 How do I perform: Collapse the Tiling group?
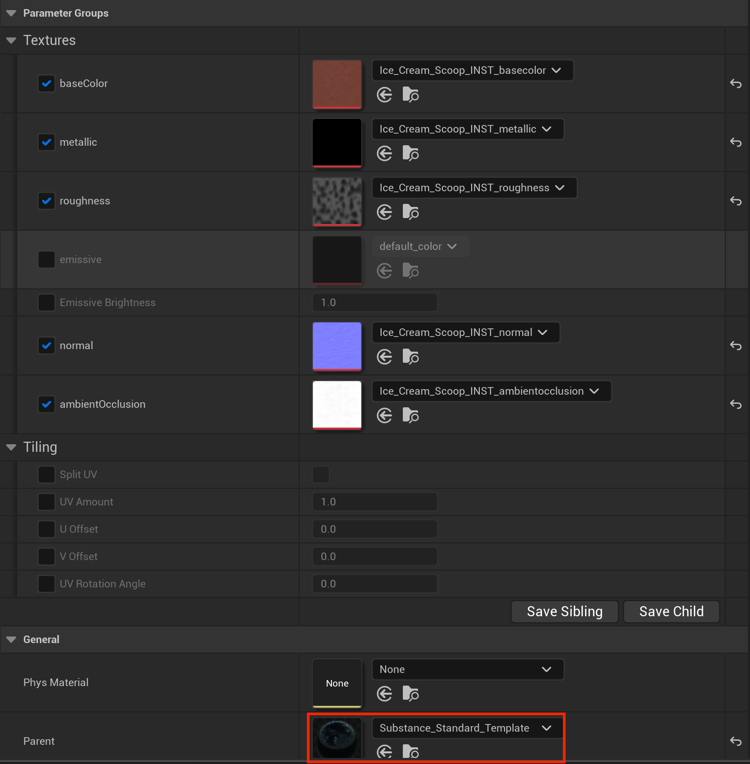tap(11, 447)
